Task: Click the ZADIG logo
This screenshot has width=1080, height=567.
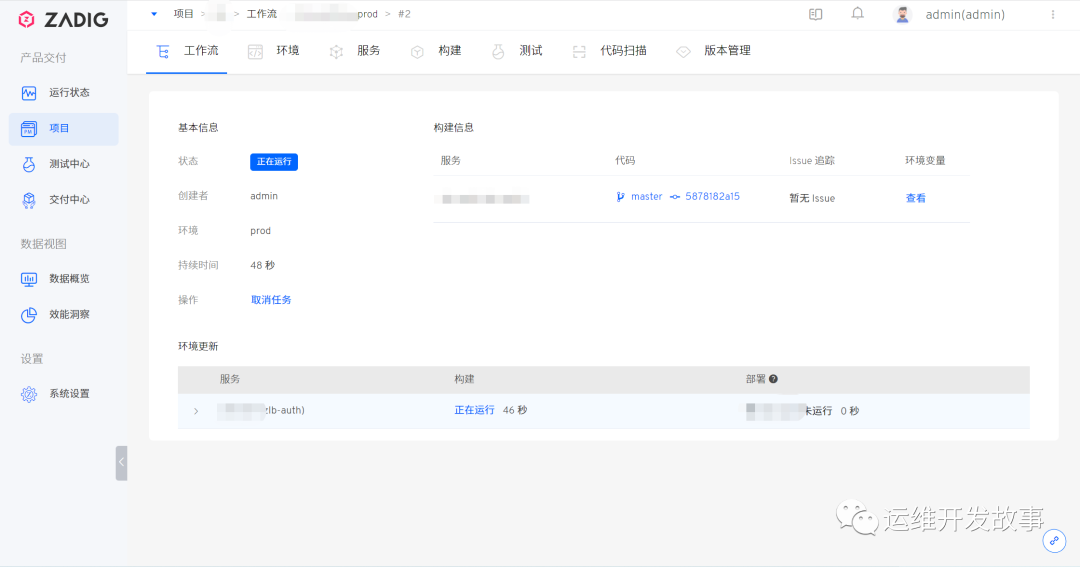Action: pyautogui.click(x=63, y=19)
